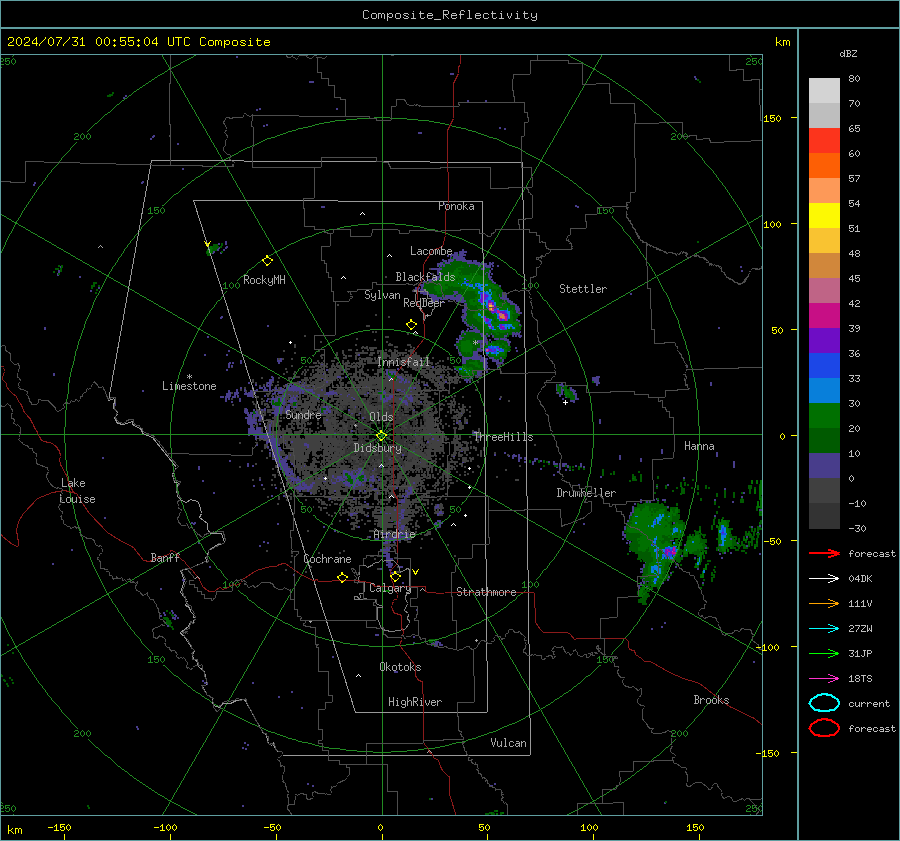
Task: Click the green 31JP arrow icon
Action: click(x=824, y=653)
